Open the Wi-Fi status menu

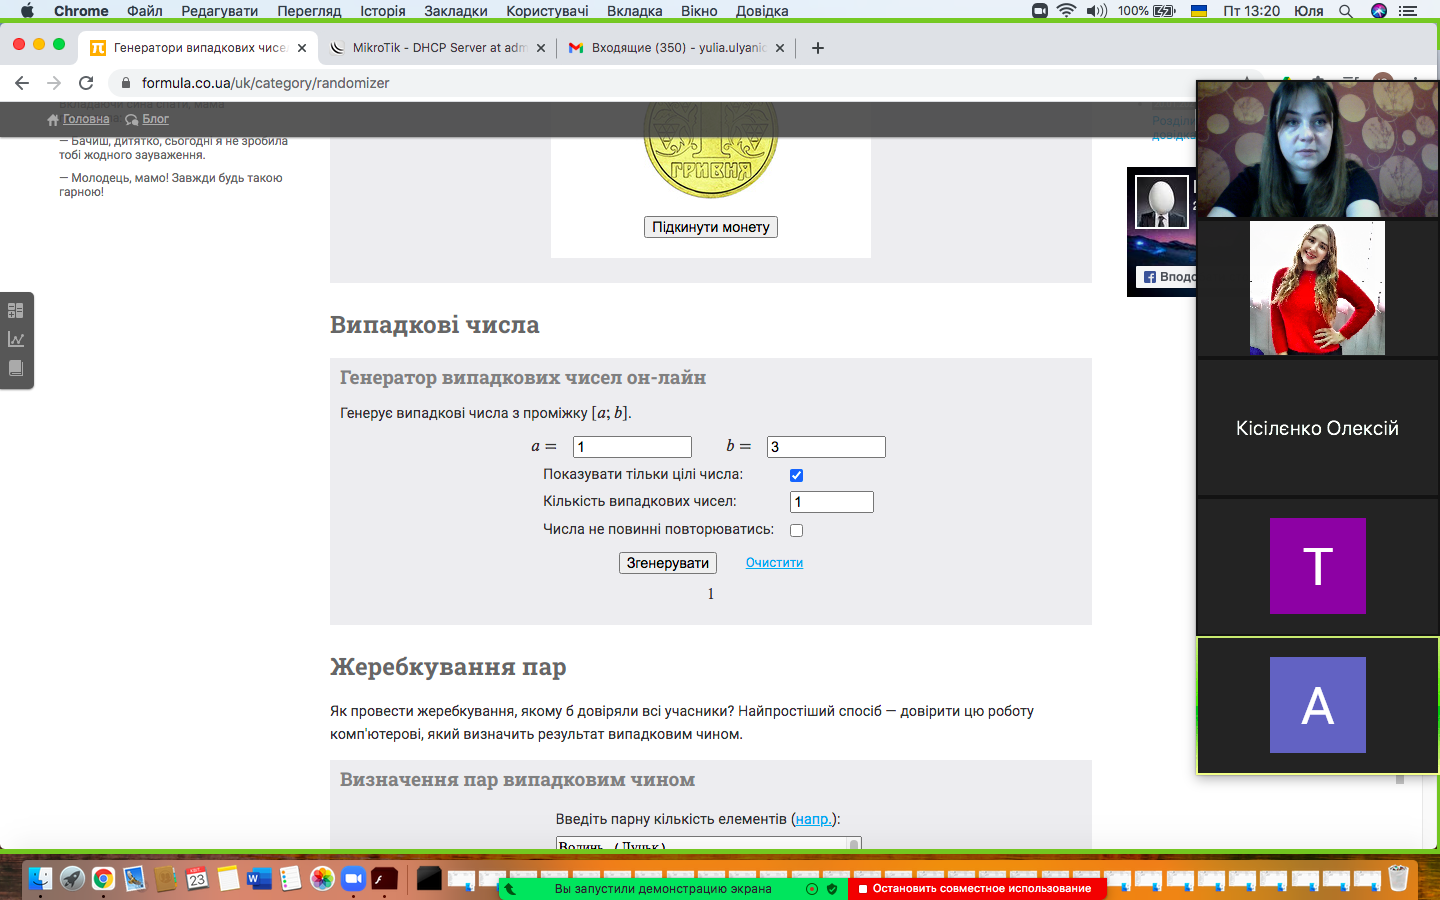(1067, 11)
